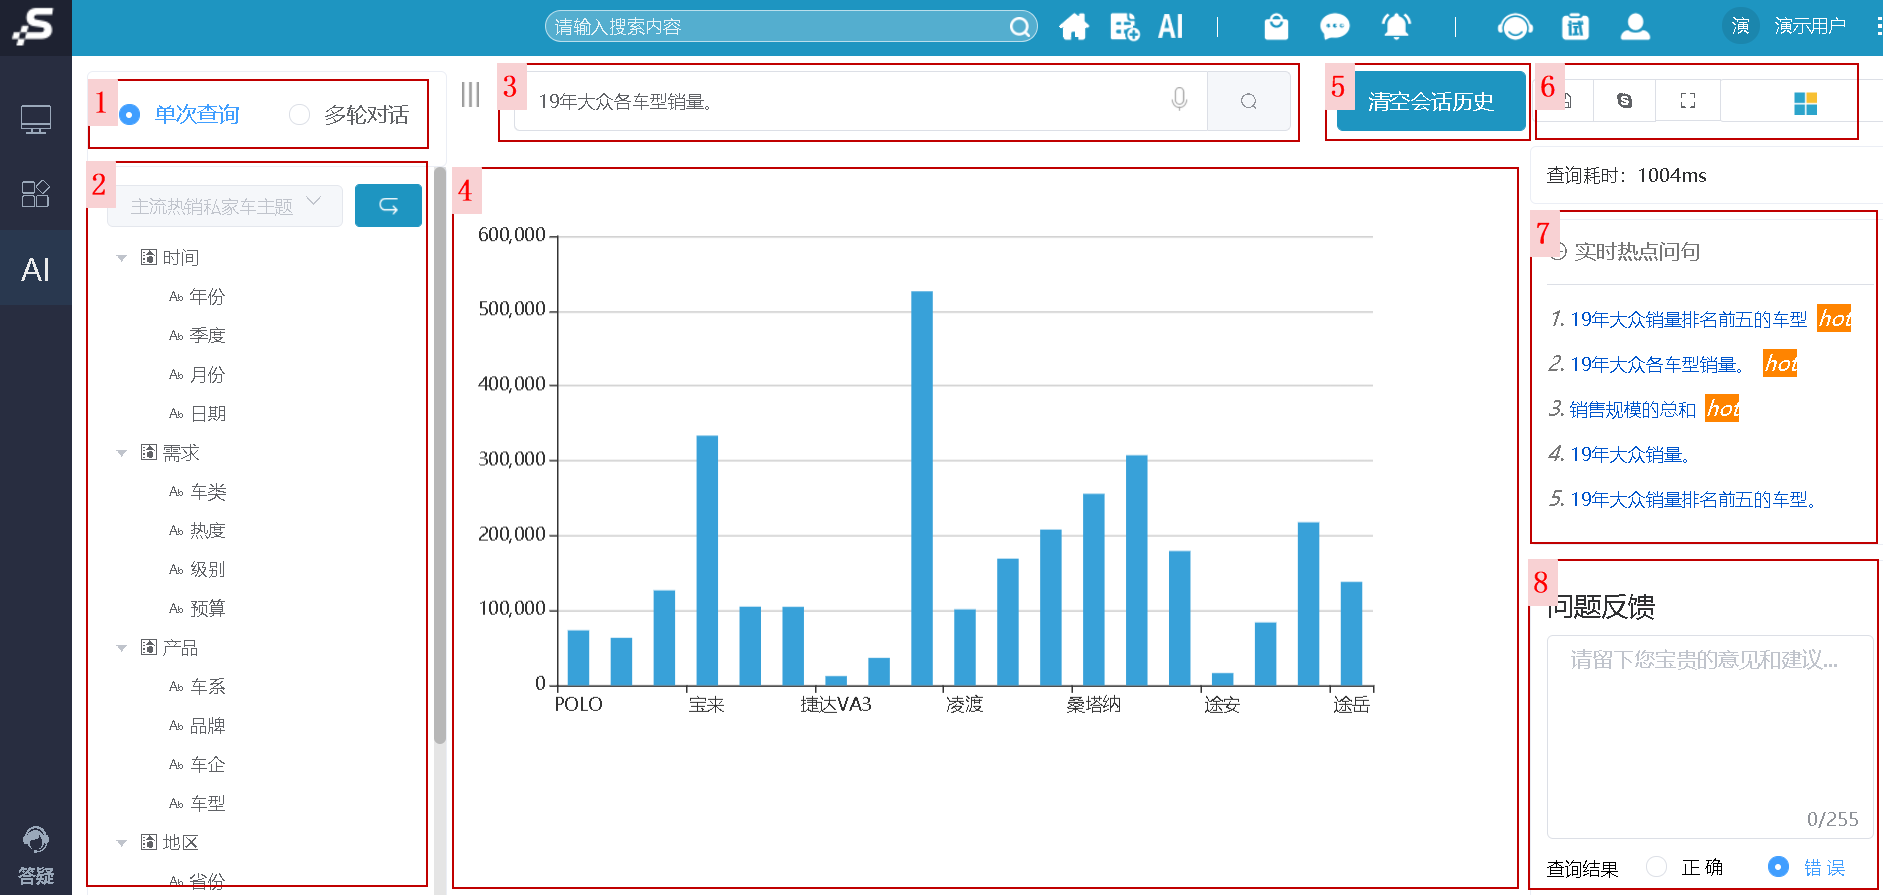The width and height of the screenshot is (1883, 895).
Task: Collapse the 地区 tree node
Action: point(121,843)
